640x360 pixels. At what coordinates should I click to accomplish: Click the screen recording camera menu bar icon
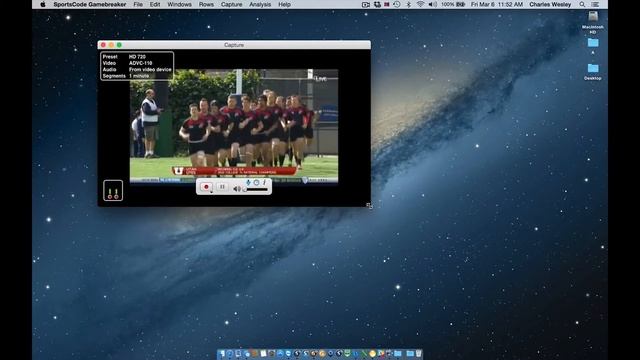pyautogui.click(x=365, y=4)
